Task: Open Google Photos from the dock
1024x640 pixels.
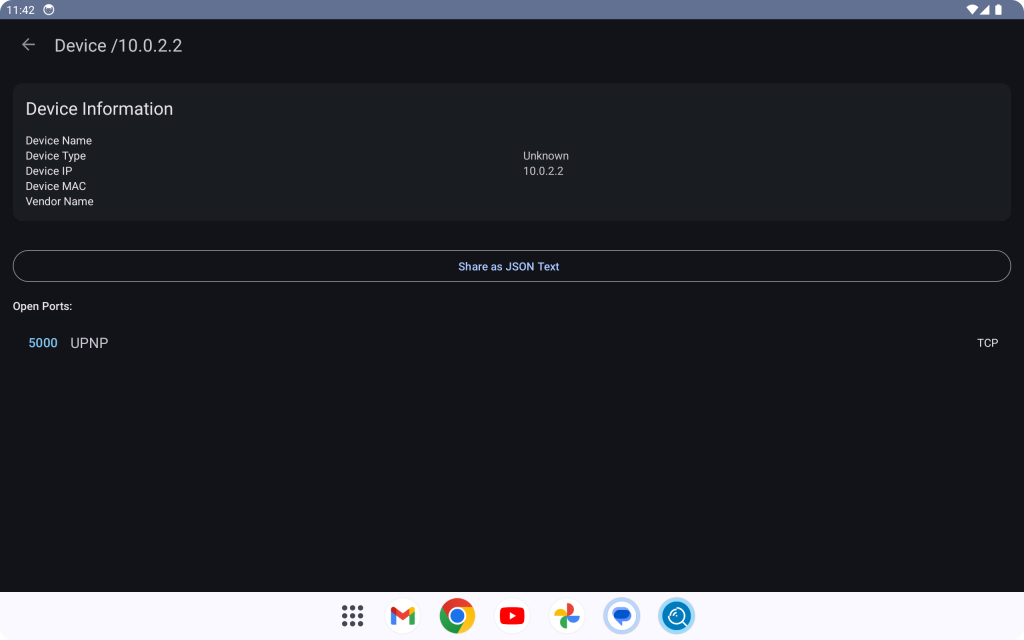Action: tap(567, 615)
